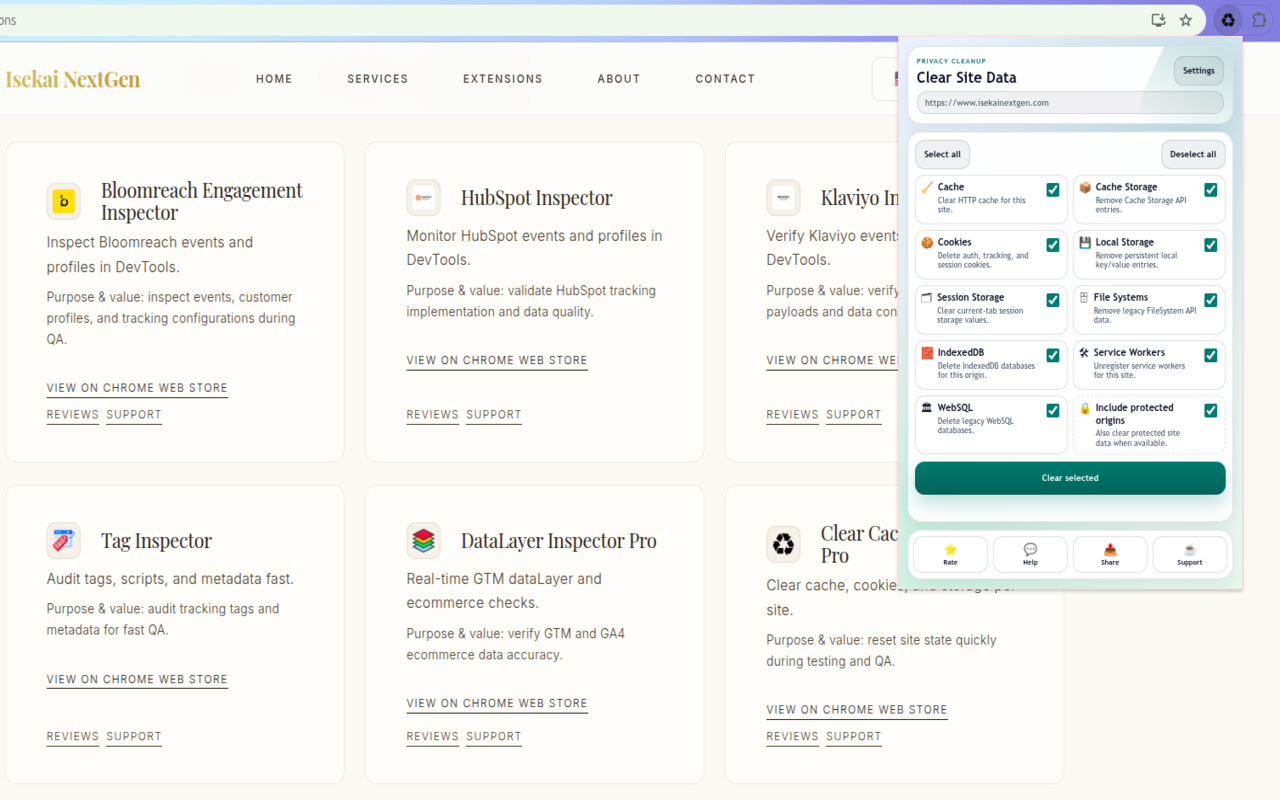The width and height of the screenshot is (1280, 800).
Task: Click the cabinet icon beside File Systems
Action: click(1084, 297)
